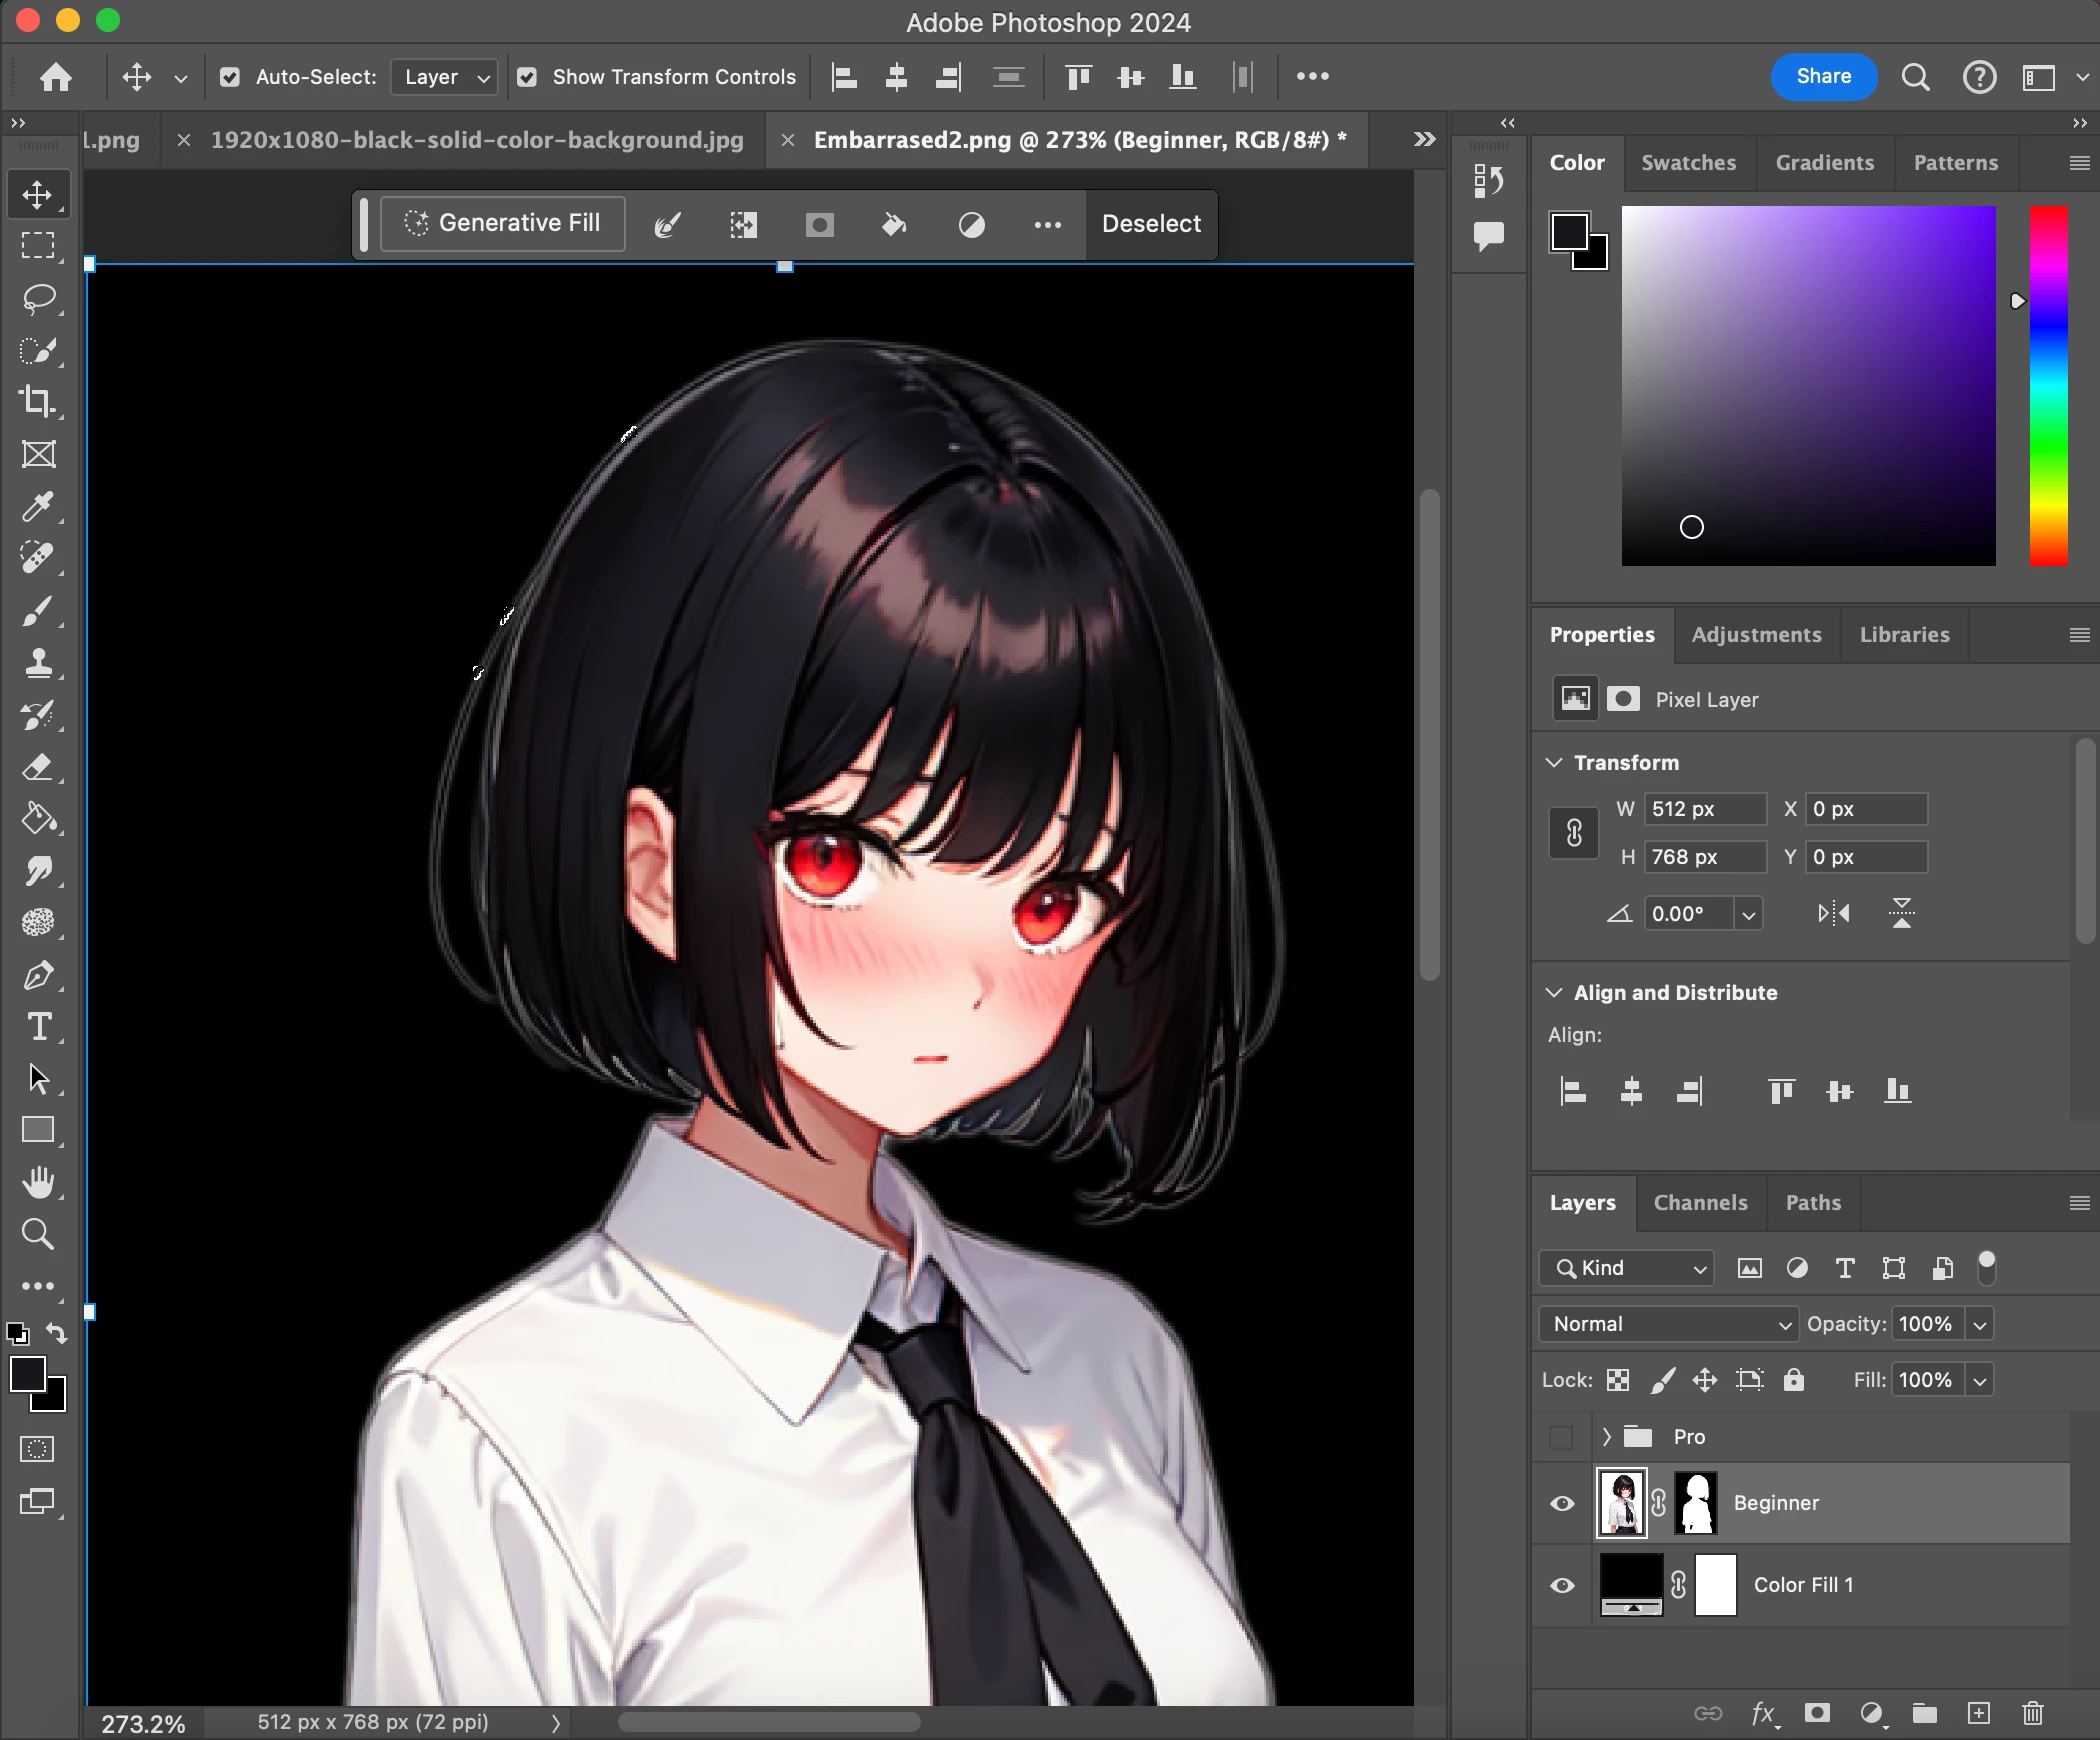Select the Zoom tool
Viewport: 2100px width, 1740px height.
click(x=38, y=1234)
